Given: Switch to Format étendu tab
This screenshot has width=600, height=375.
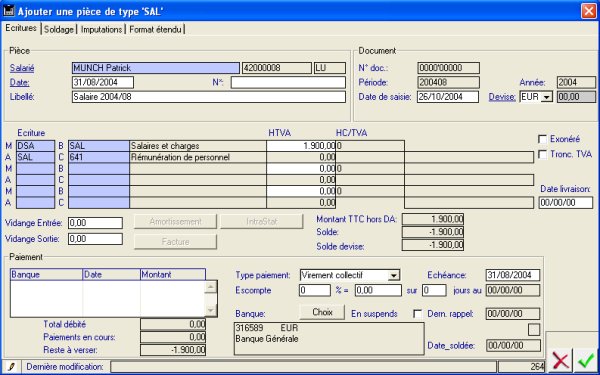Looking at the screenshot, I should 155,29.
